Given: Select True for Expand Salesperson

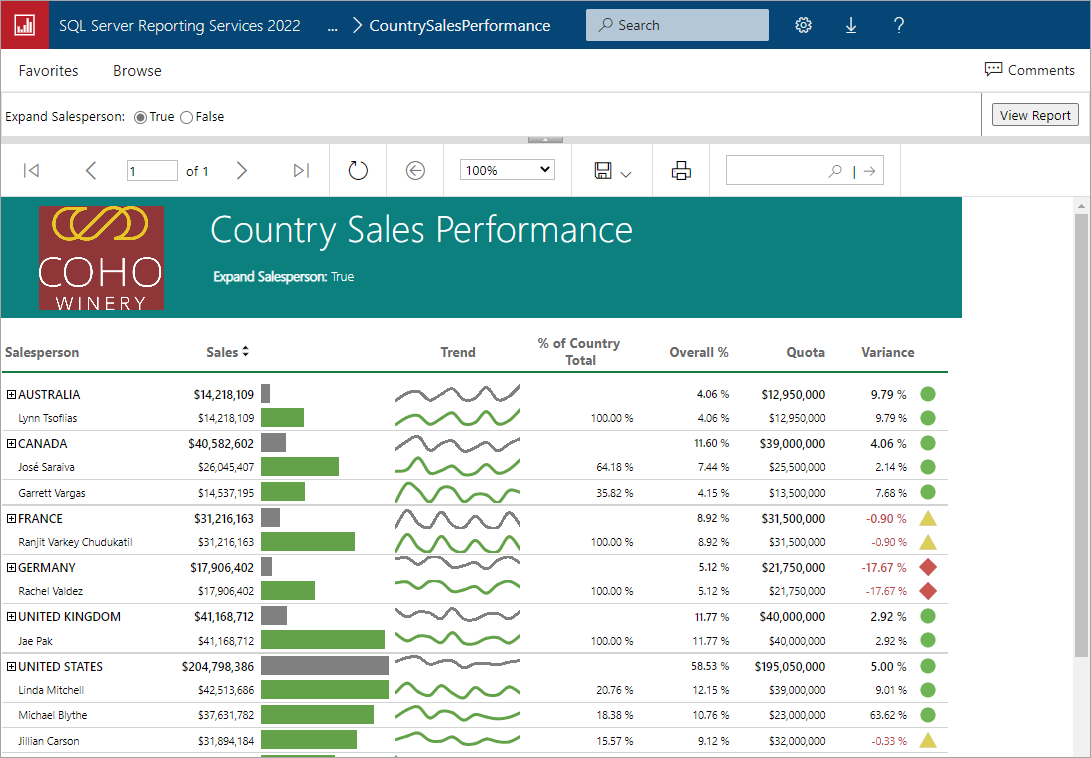Looking at the screenshot, I should point(140,117).
